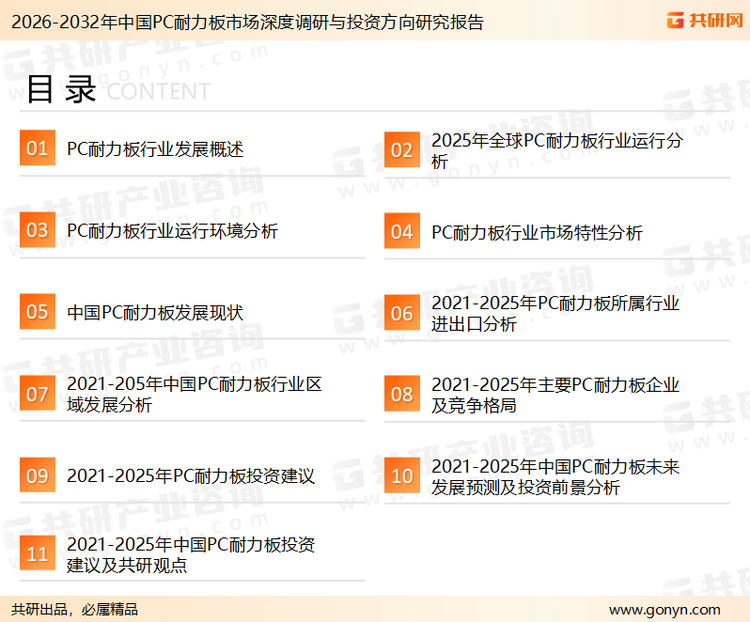Click the orange 09 number badge

[37, 475]
